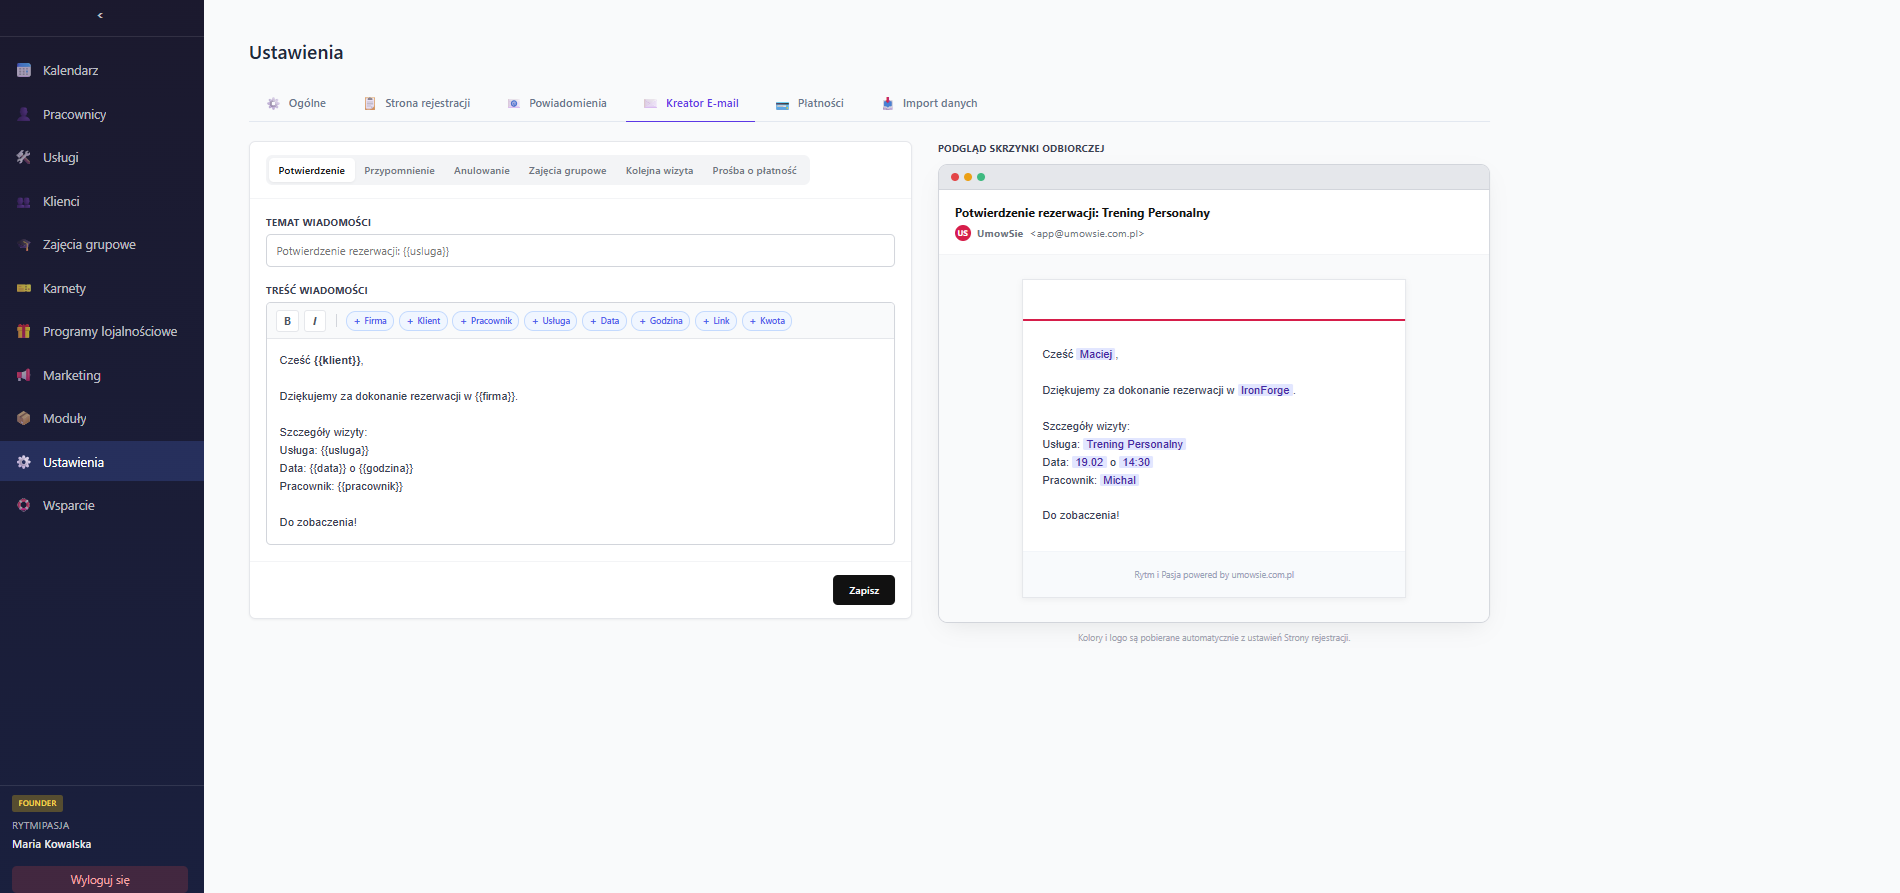Insert the + Usługa variable
This screenshot has width=1900, height=893.
[x=551, y=321]
